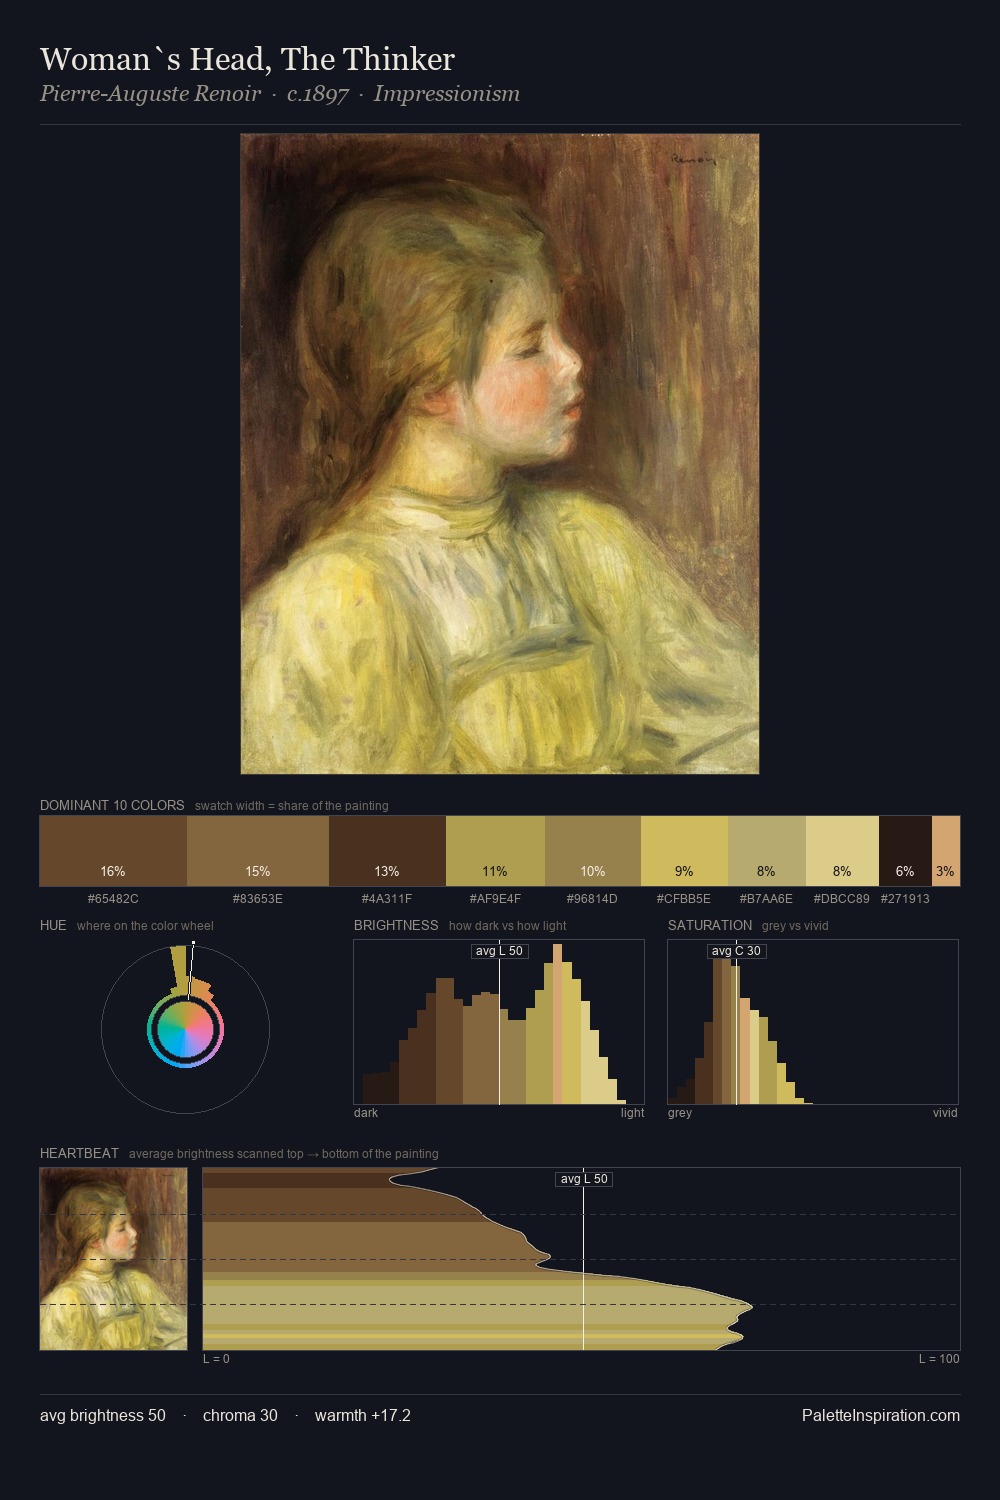Select the hex text #CFBB5E
1000x1500 pixels.
pyautogui.click(x=684, y=899)
